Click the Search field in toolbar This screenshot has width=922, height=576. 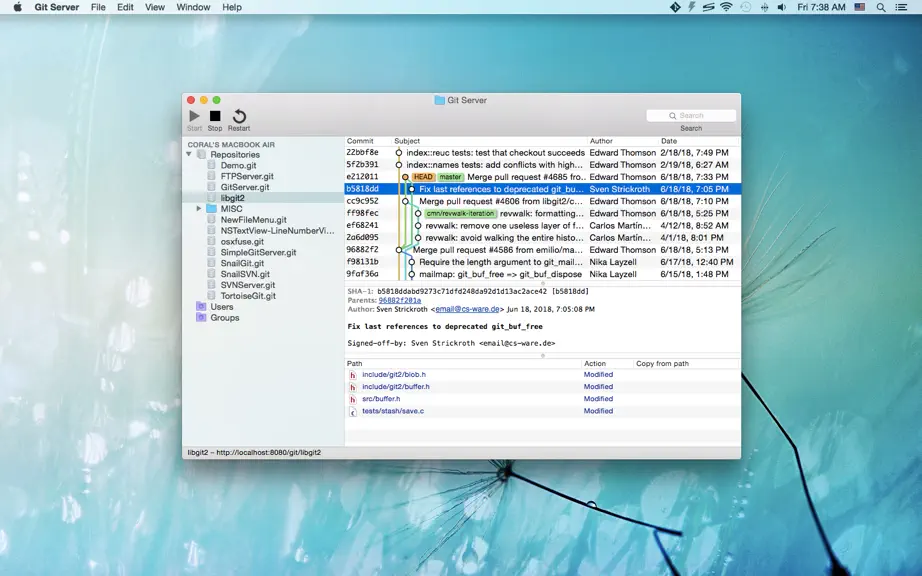(x=691, y=115)
